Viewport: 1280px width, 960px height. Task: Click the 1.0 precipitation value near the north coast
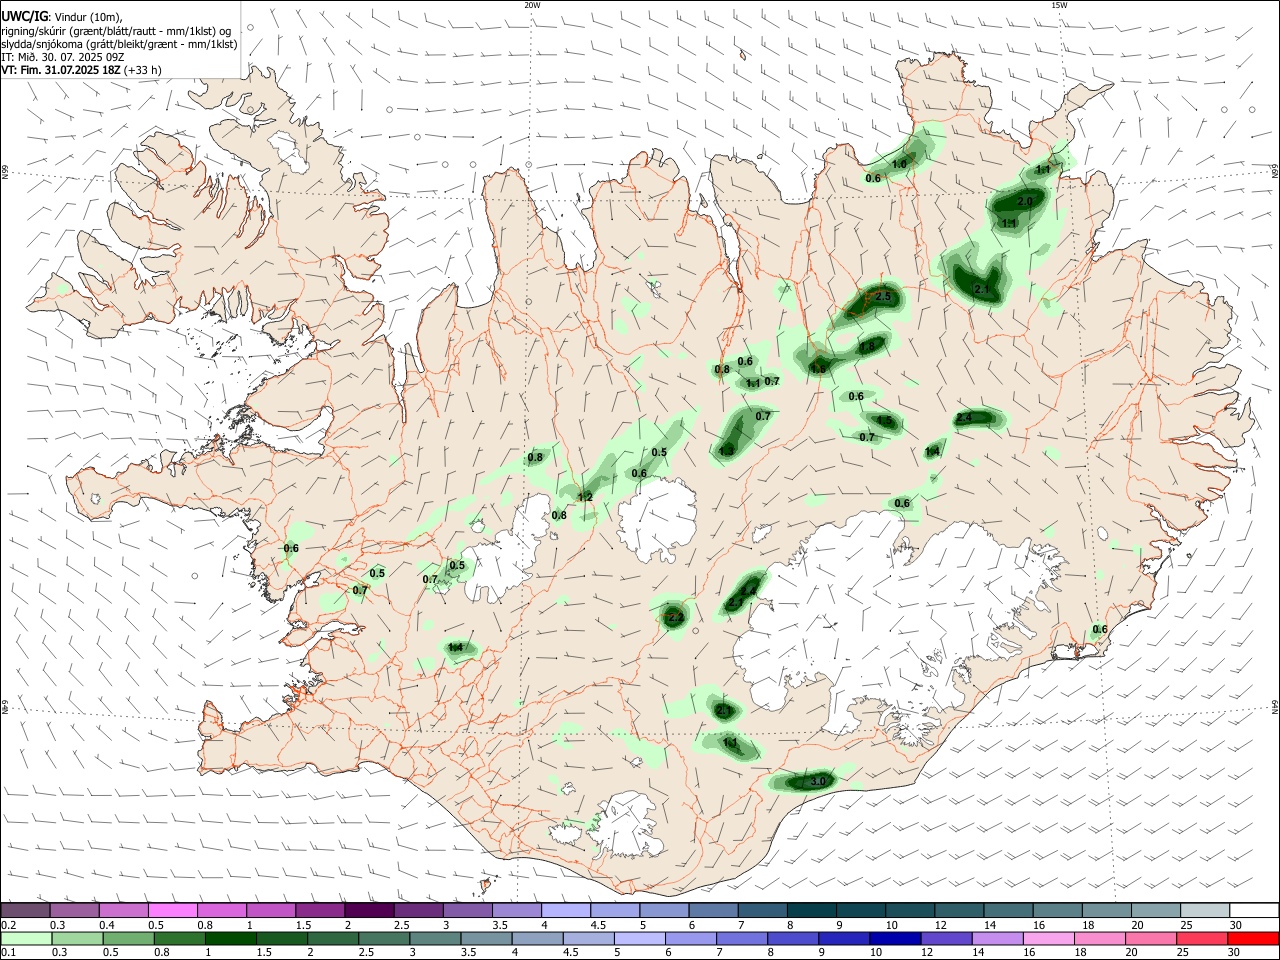tap(899, 164)
